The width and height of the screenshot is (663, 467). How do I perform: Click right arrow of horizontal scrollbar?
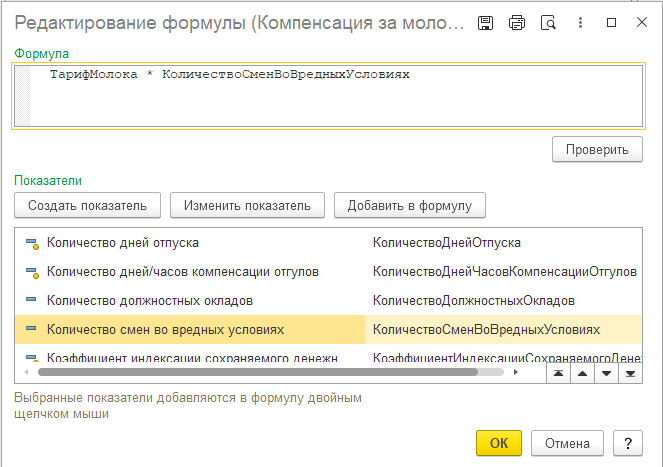(515, 372)
